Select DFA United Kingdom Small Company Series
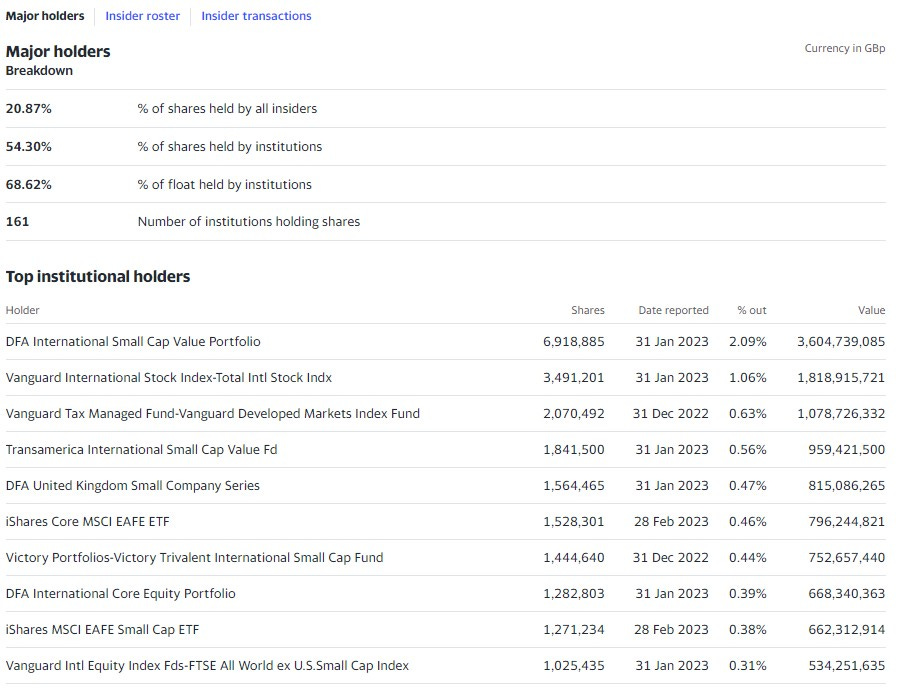This screenshot has width=923, height=696. coord(132,485)
